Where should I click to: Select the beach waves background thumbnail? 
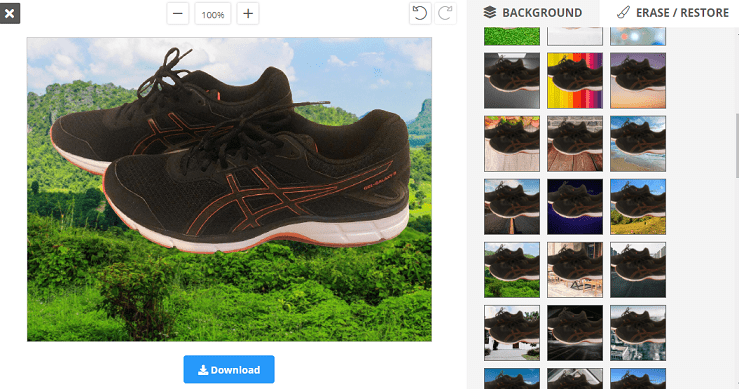click(x=638, y=144)
